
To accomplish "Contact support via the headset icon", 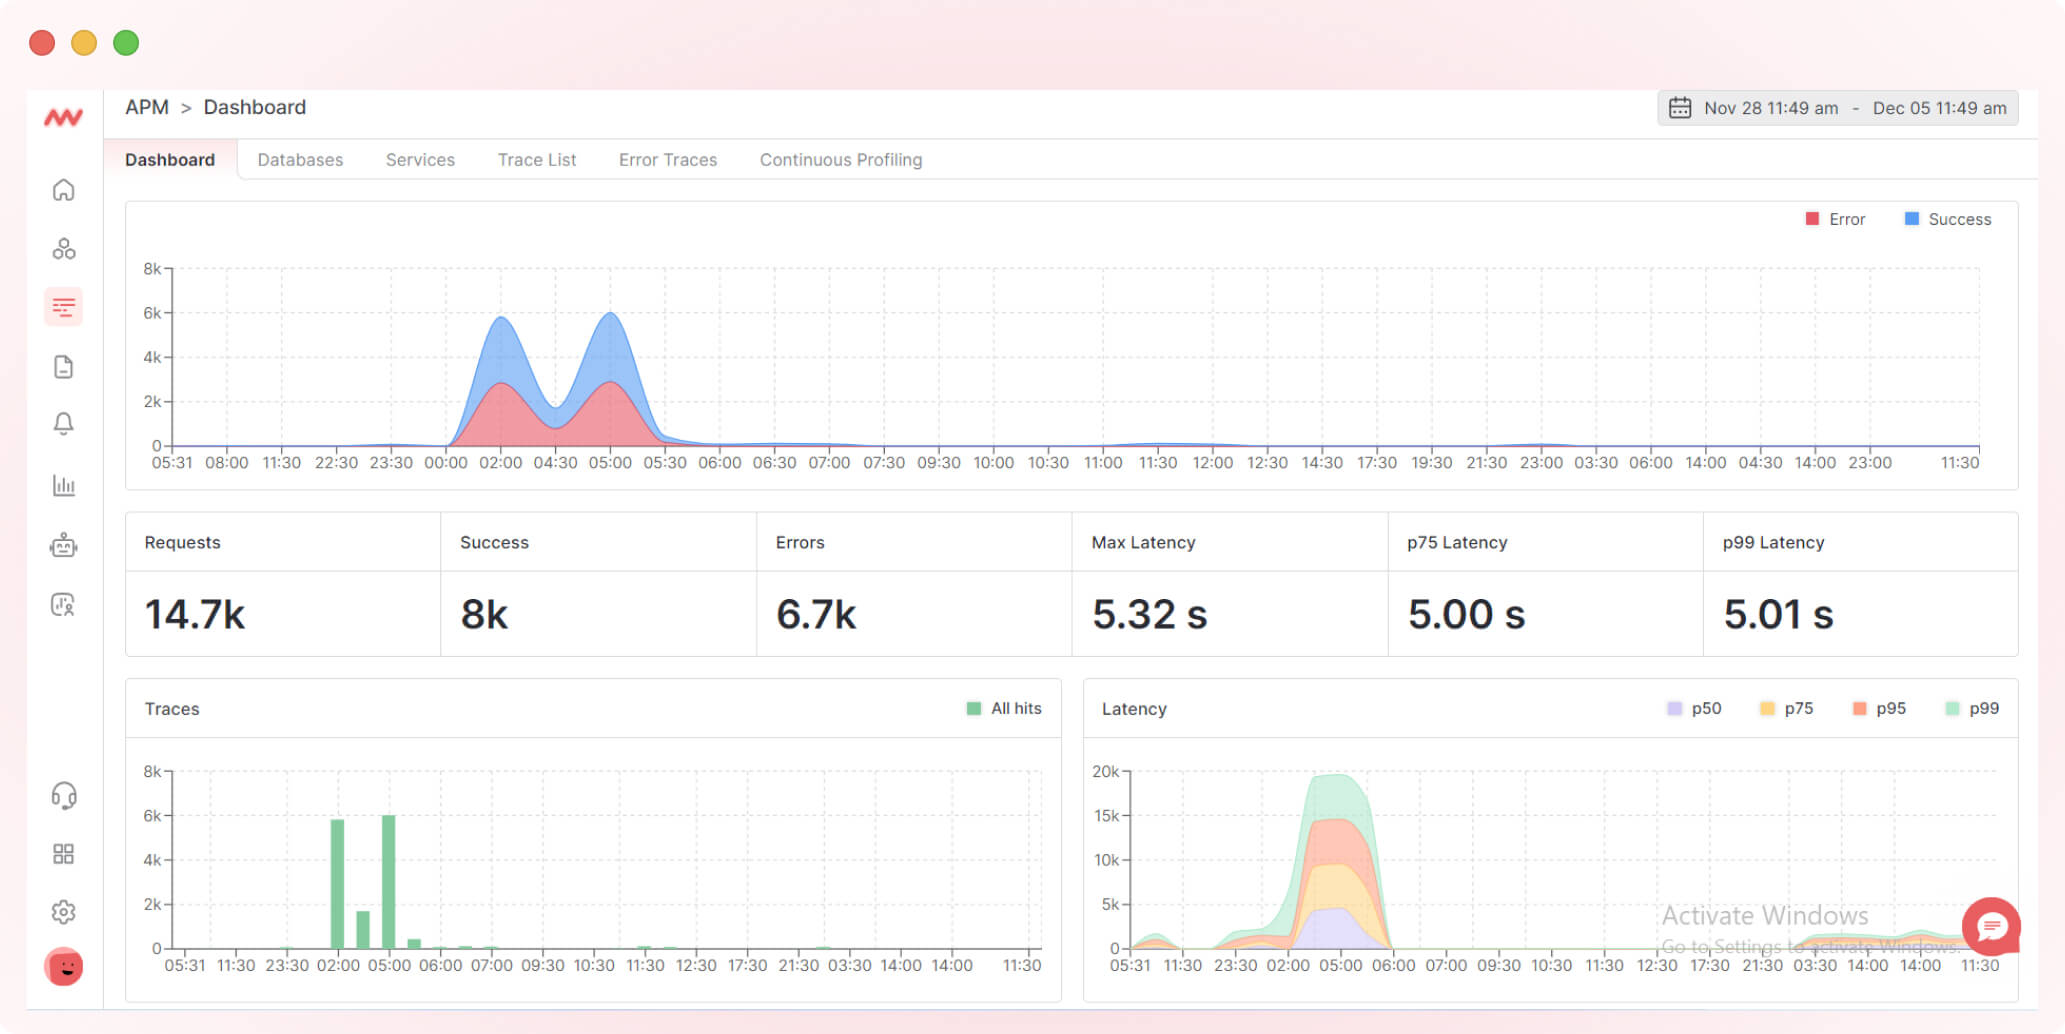I will [63, 796].
